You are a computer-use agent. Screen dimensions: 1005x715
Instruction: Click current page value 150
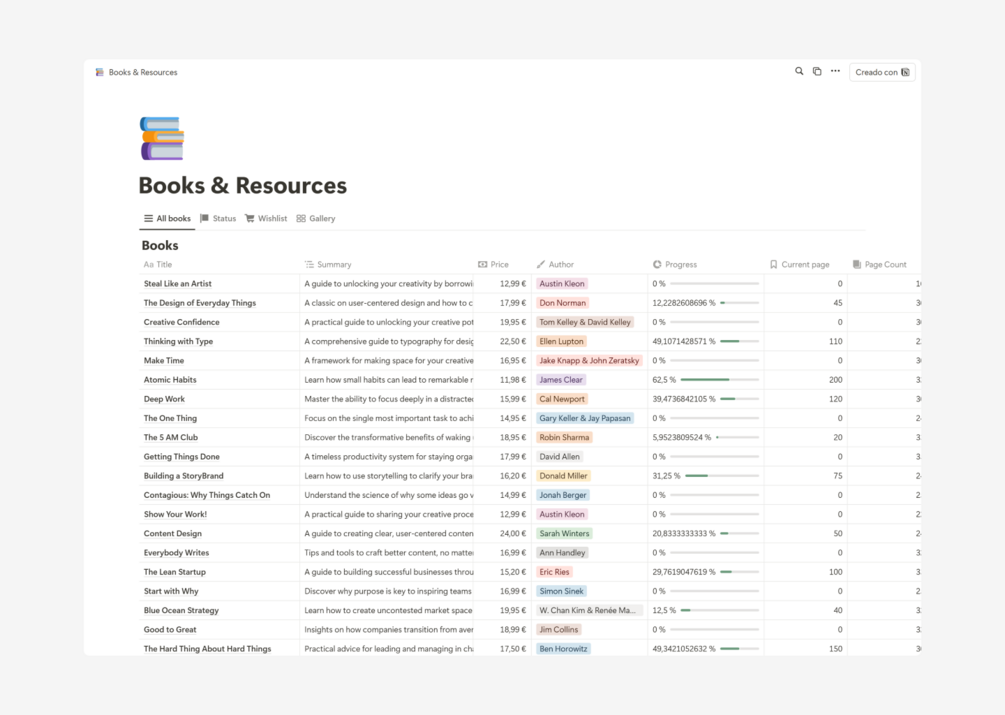pyautogui.click(x=835, y=649)
